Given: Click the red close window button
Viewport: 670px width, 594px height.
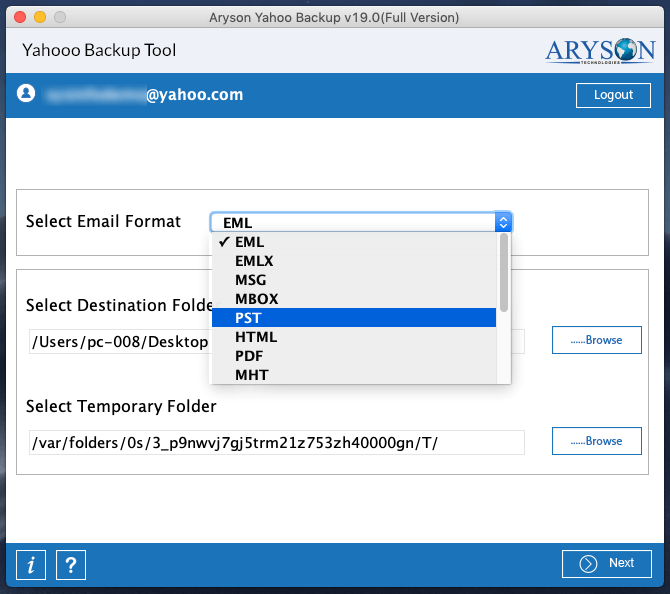Looking at the screenshot, I should click(20, 17).
